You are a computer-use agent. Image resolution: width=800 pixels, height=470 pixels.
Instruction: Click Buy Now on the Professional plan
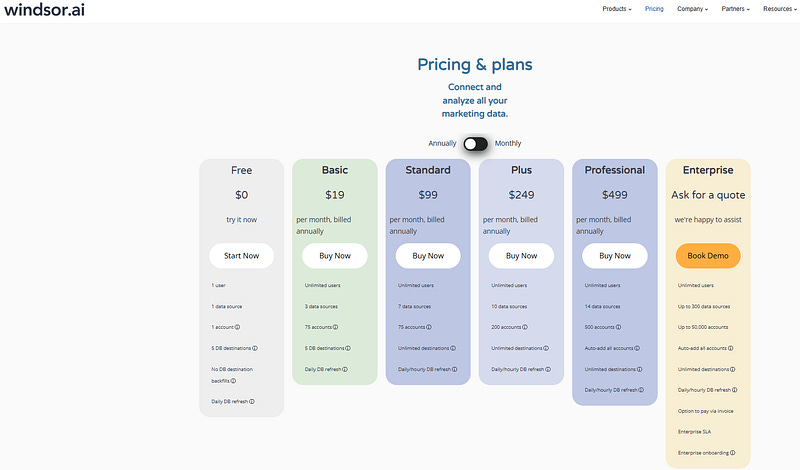[615, 256]
